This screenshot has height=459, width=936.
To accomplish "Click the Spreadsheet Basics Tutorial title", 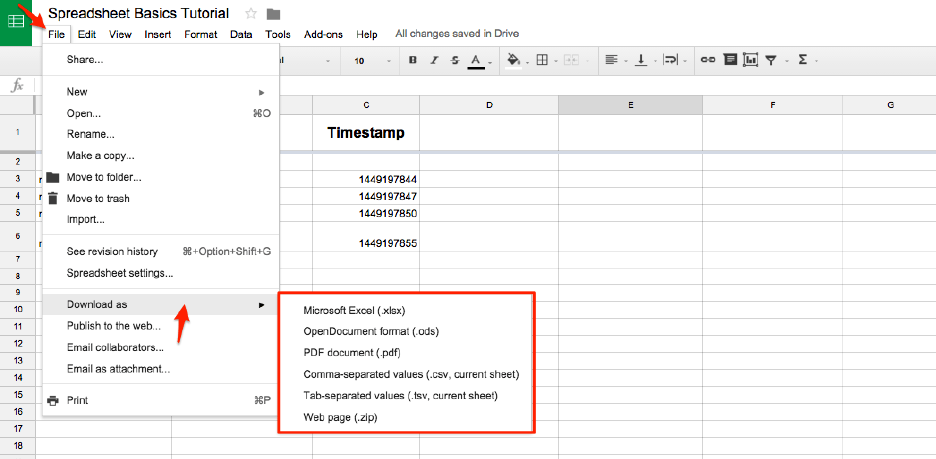I will click(138, 13).
